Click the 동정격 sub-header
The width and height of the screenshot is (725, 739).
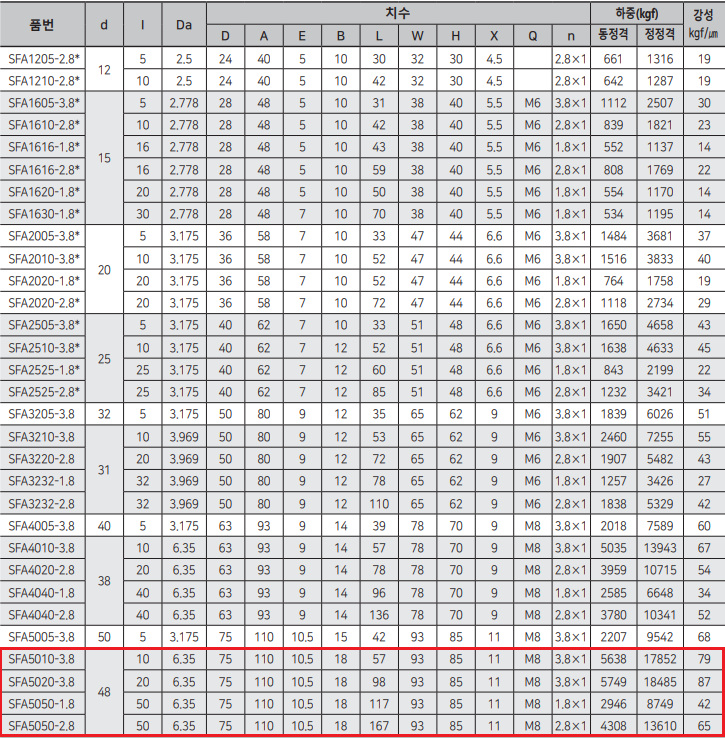click(x=611, y=36)
